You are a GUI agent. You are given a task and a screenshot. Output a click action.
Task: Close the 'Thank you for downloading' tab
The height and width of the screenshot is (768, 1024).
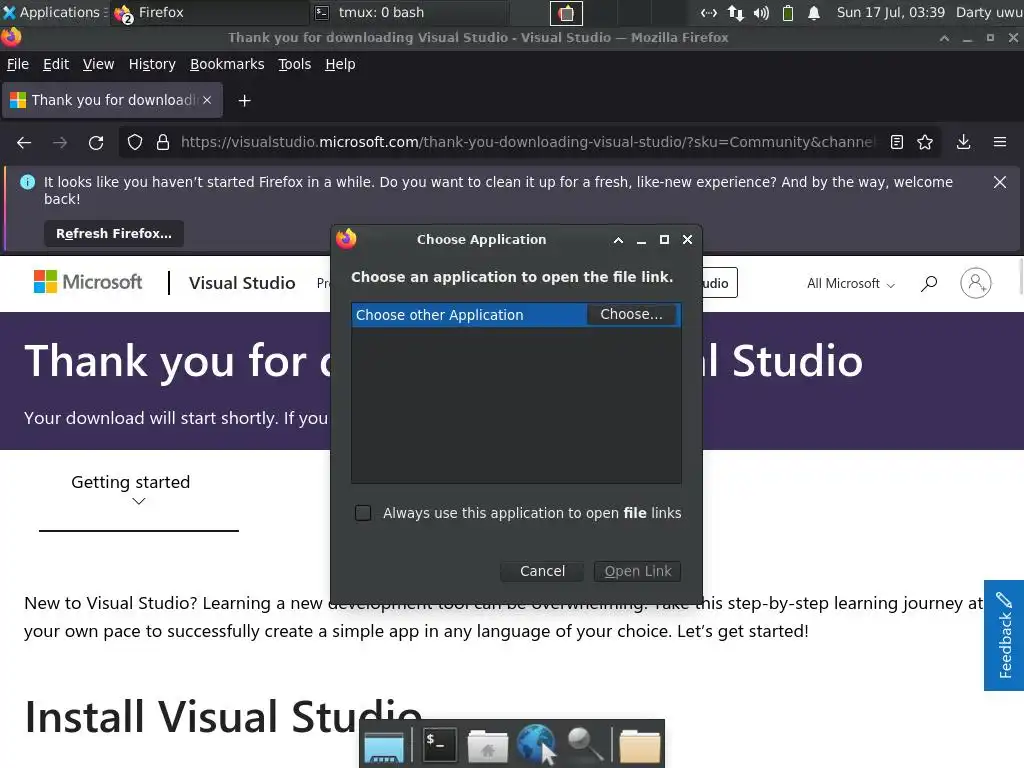[207, 100]
